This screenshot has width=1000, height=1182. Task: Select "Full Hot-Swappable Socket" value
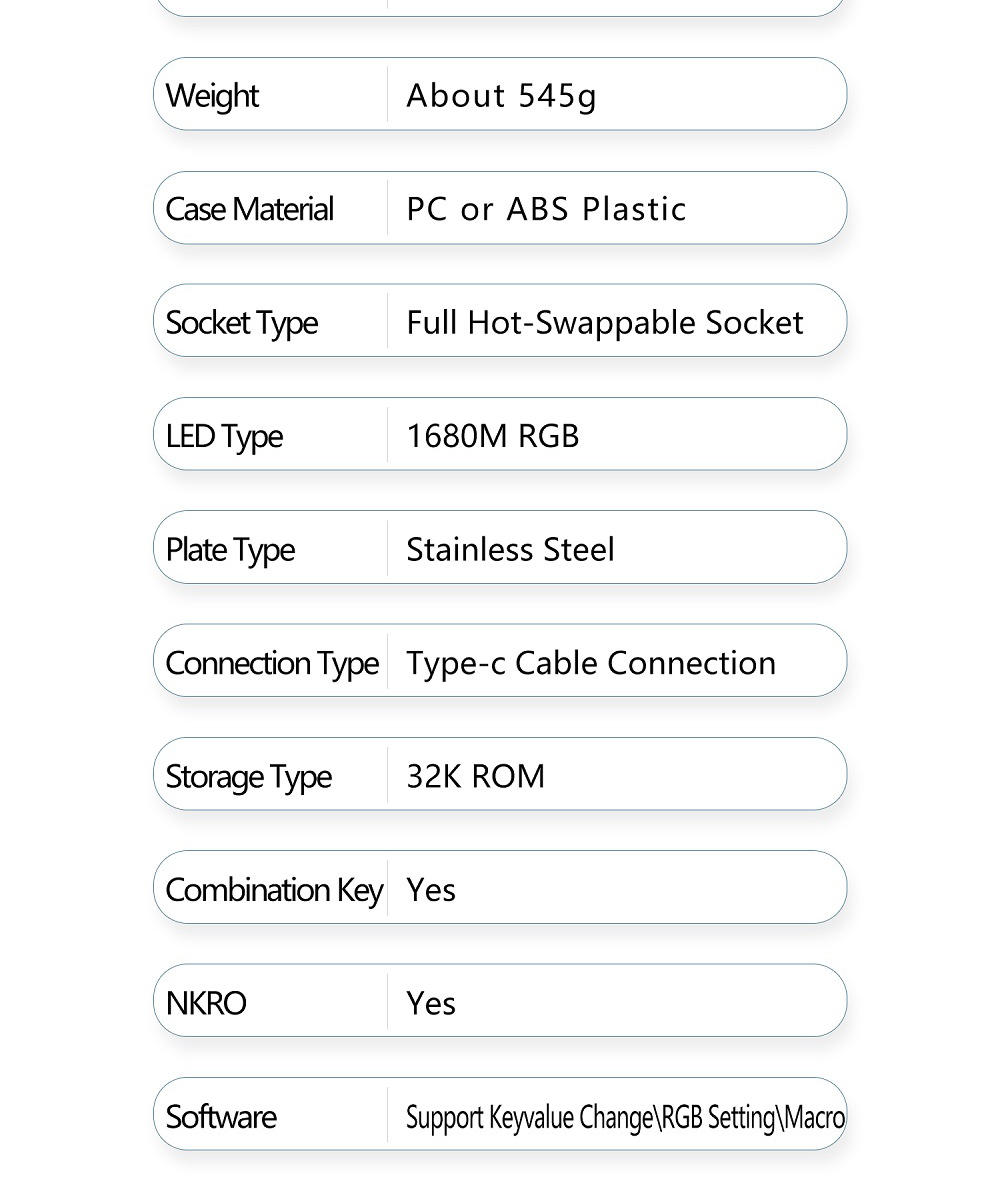pos(604,323)
